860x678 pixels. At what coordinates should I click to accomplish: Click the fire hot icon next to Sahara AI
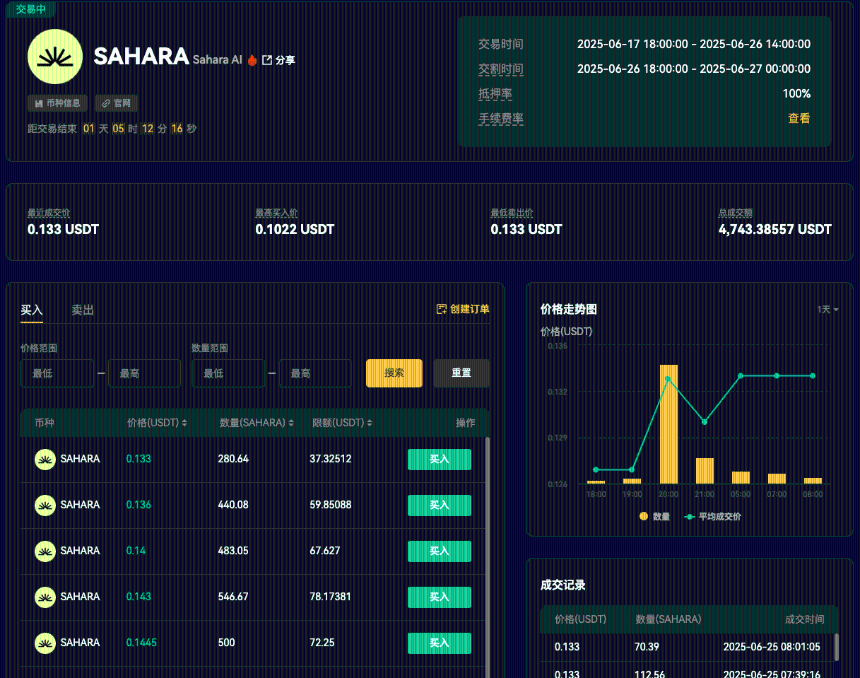[x=252, y=60]
